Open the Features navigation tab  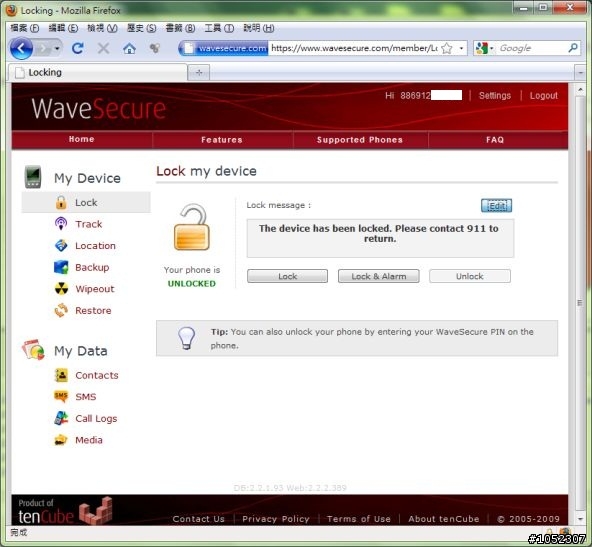click(x=222, y=140)
